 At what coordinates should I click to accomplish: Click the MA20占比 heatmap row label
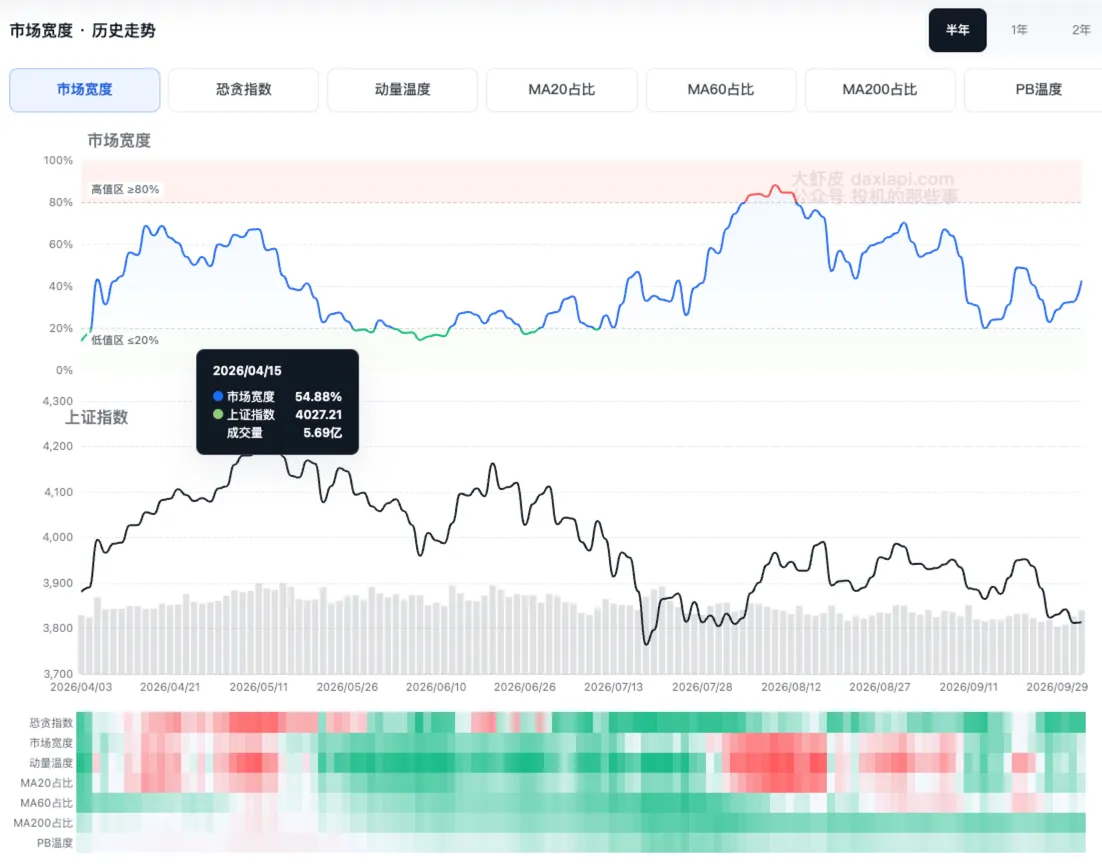(46, 783)
